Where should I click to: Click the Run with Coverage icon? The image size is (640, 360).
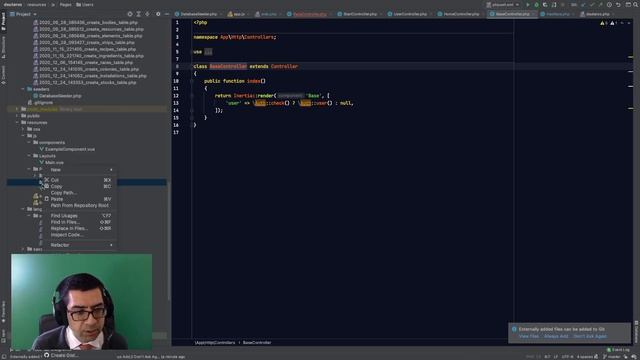[x=545, y=4]
